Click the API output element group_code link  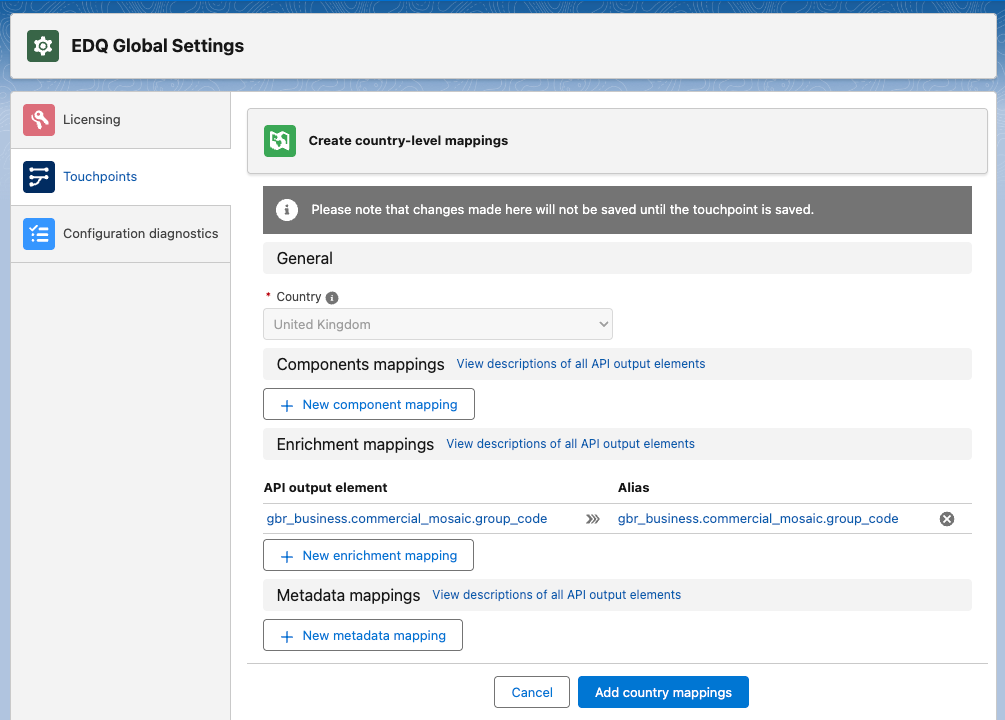click(x=406, y=518)
